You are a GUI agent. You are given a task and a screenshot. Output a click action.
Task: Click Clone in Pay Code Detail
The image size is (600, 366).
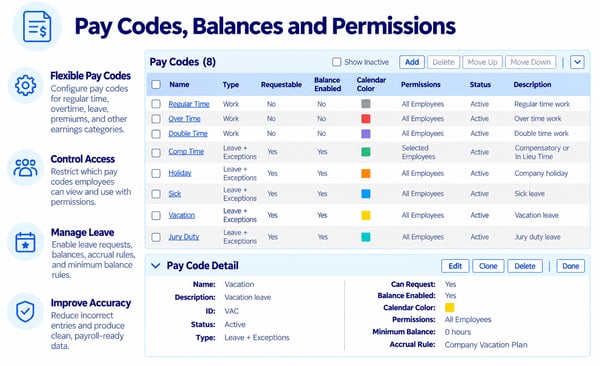pyautogui.click(x=488, y=266)
